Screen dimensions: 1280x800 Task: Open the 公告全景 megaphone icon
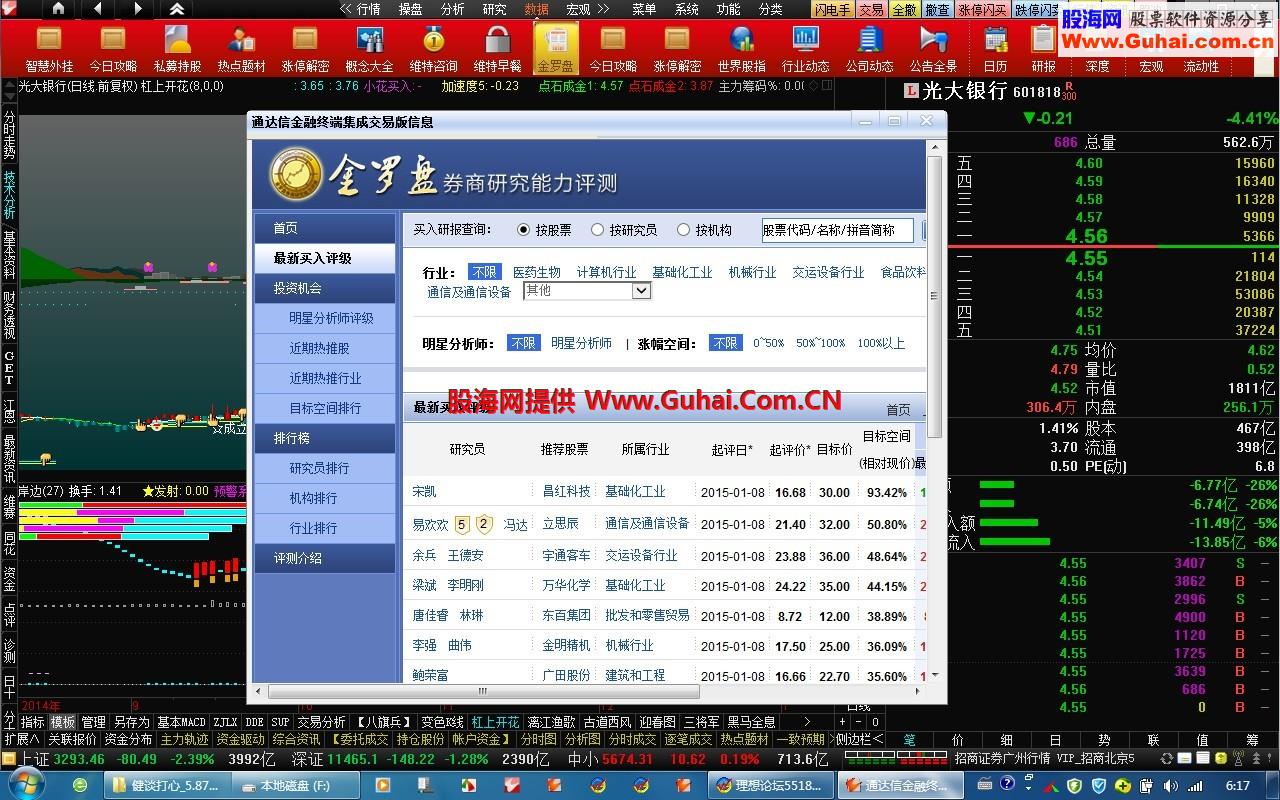pyautogui.click(x=933, y=47)
